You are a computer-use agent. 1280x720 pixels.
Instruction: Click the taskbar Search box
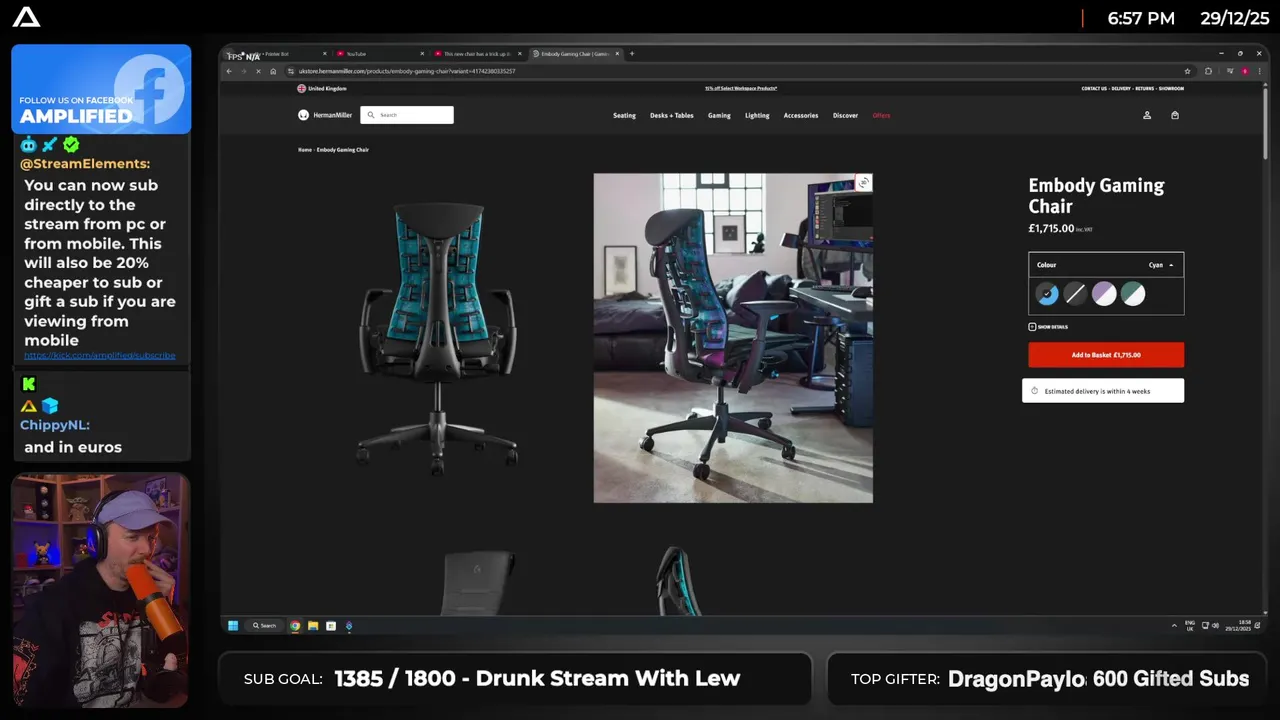pos(264,626)
